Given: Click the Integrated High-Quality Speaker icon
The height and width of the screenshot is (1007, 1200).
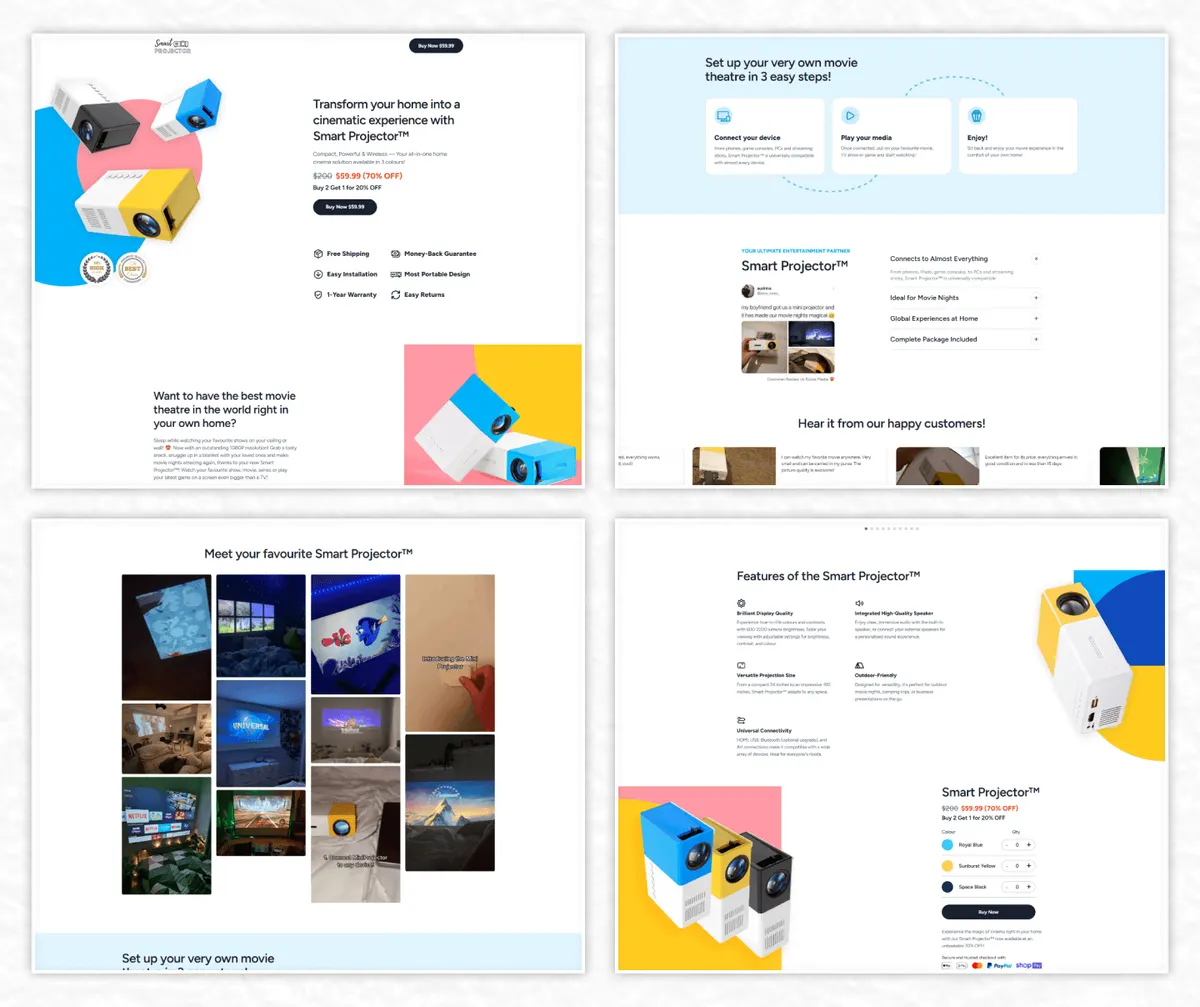Looking at the screenshot, I should [x=859, y=603].
